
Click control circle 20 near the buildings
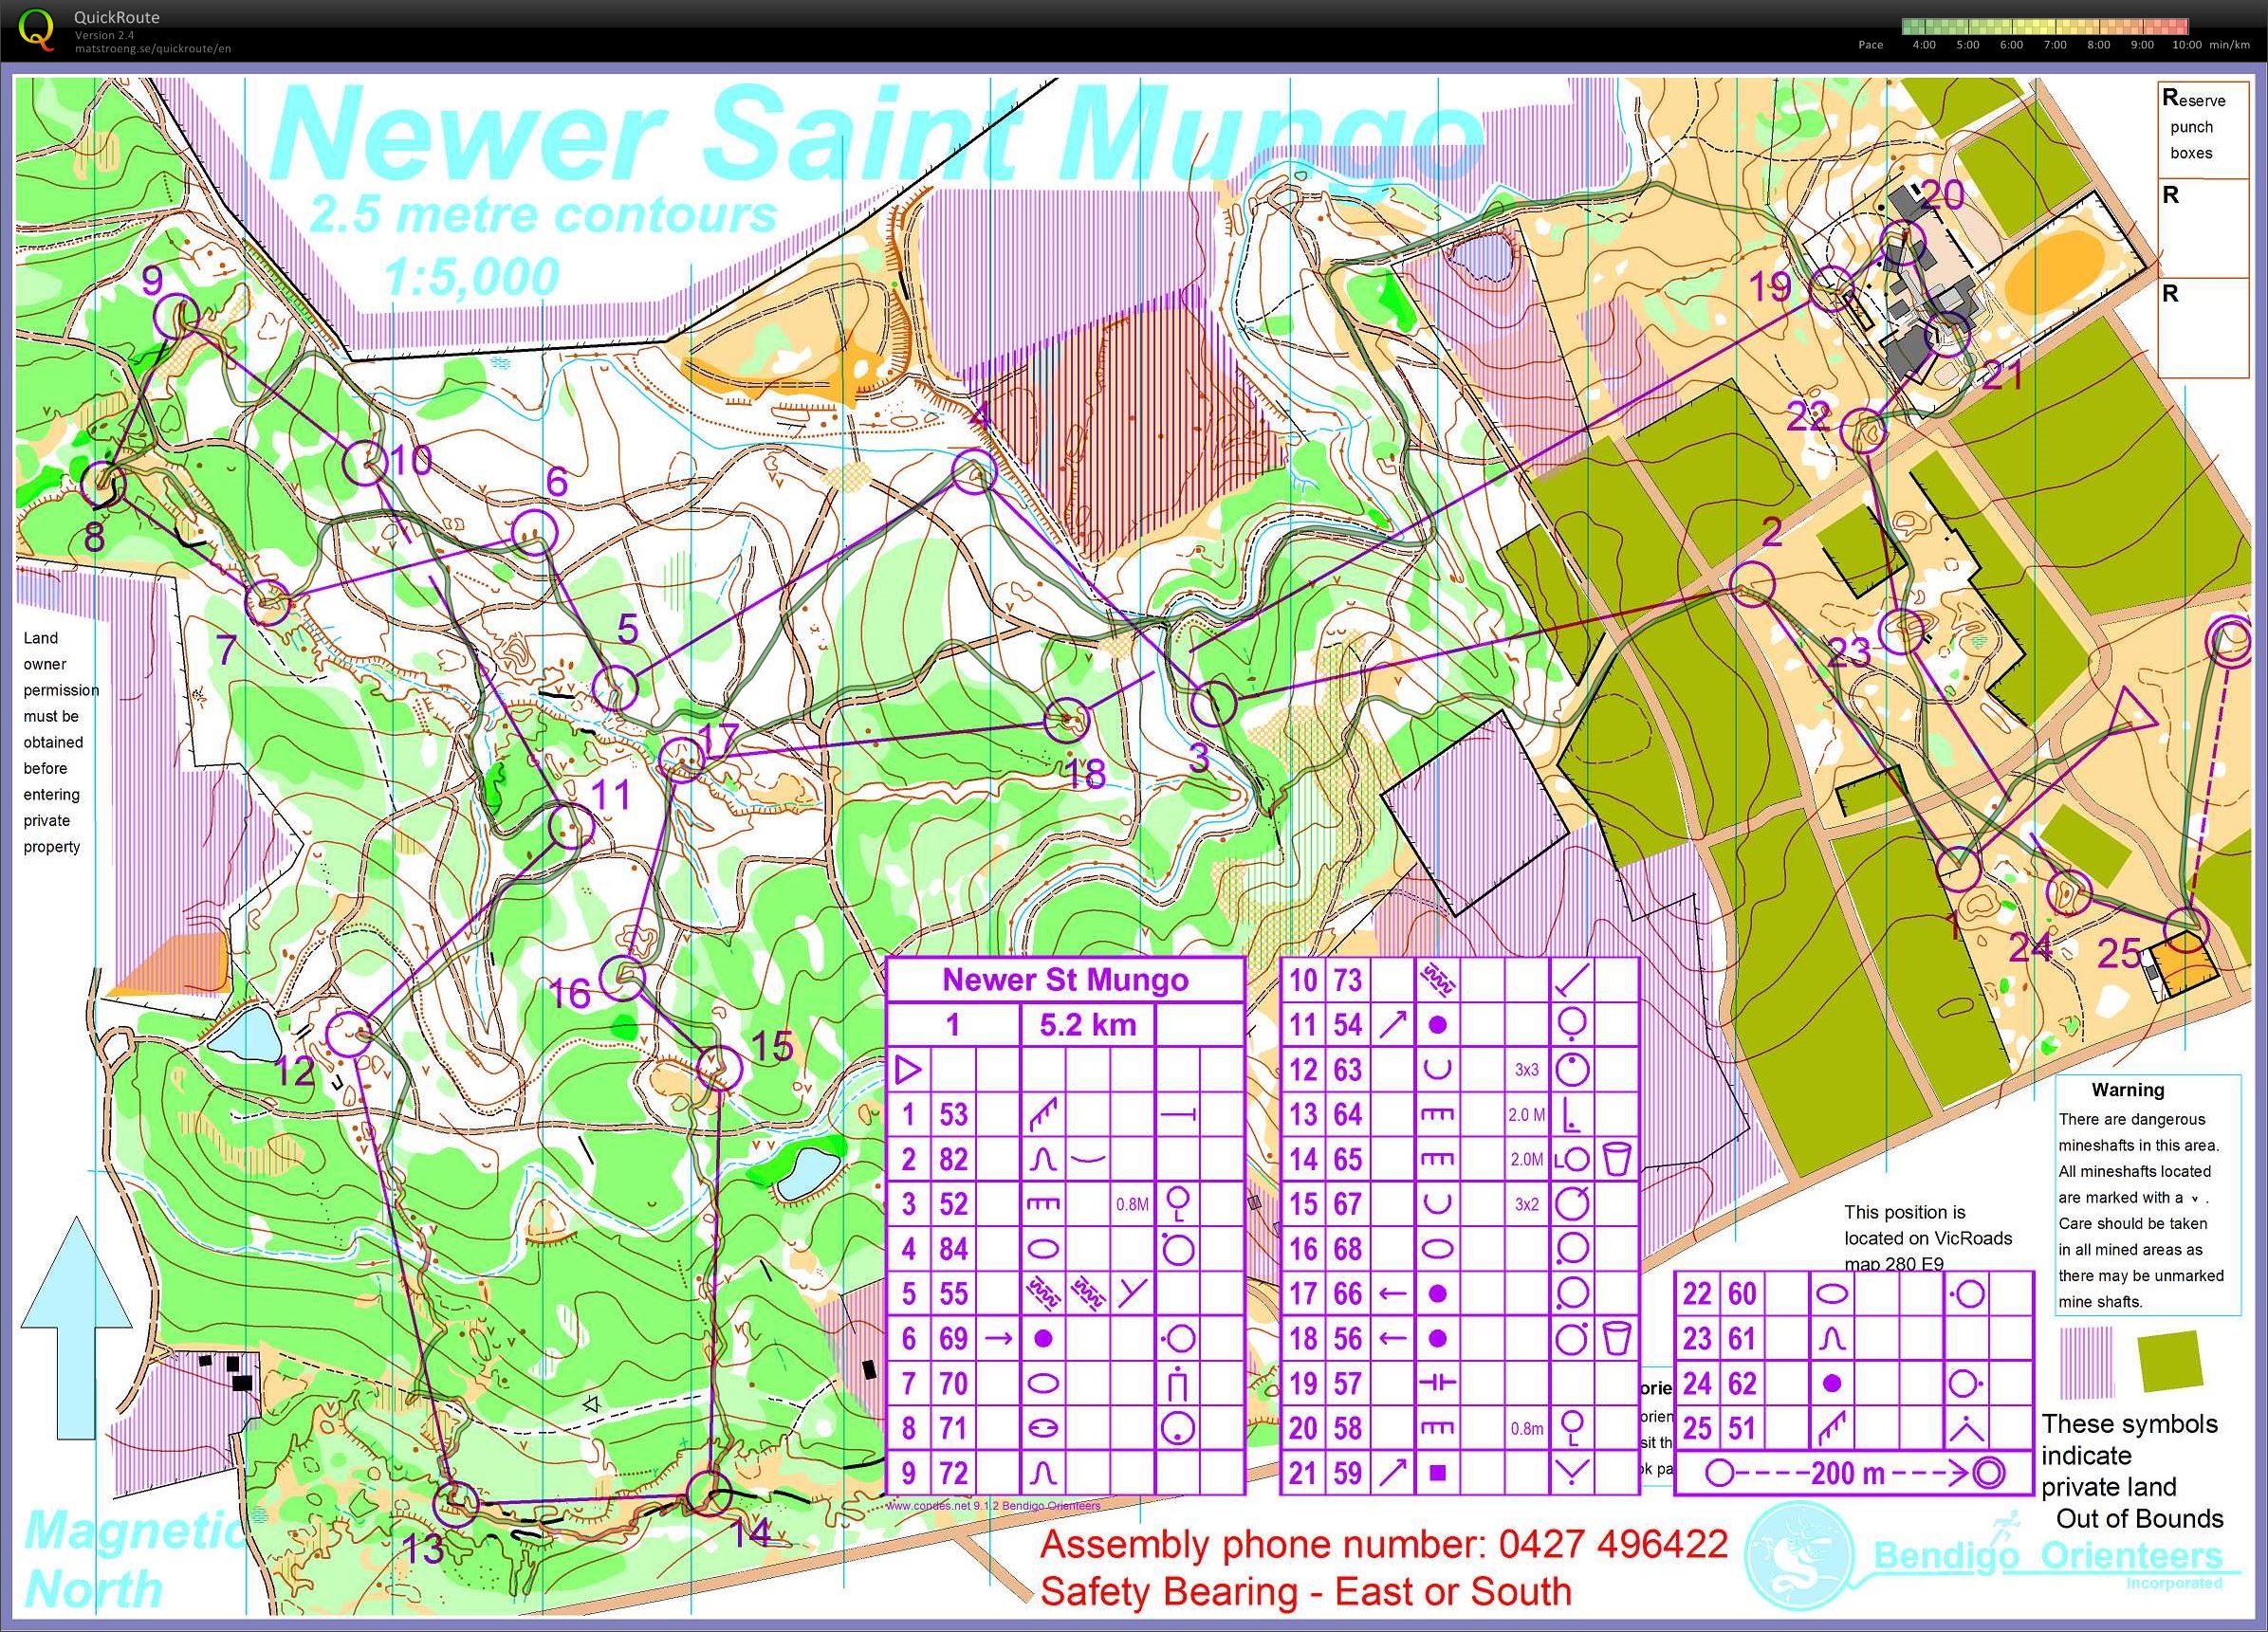1903,242
